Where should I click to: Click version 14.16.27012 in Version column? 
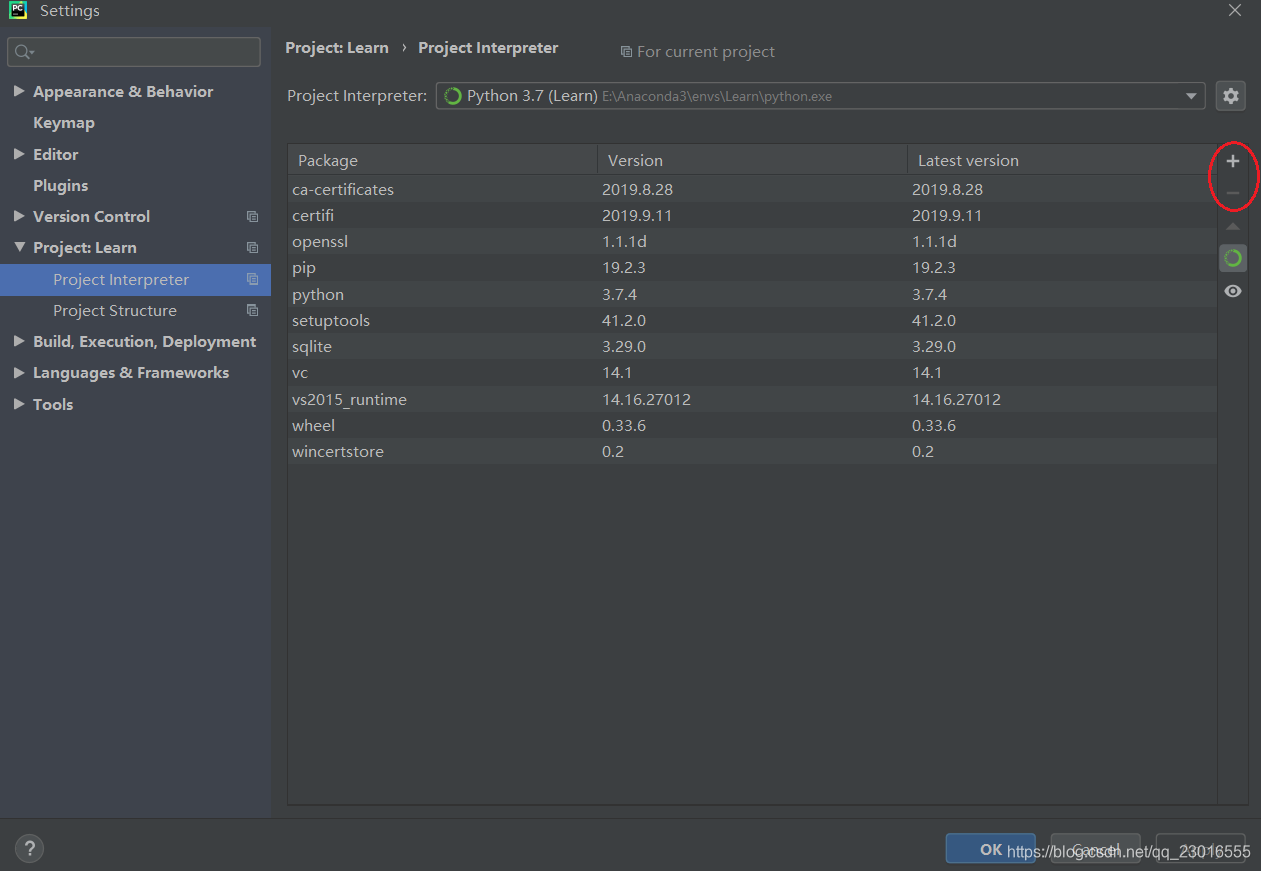[646, 400]
